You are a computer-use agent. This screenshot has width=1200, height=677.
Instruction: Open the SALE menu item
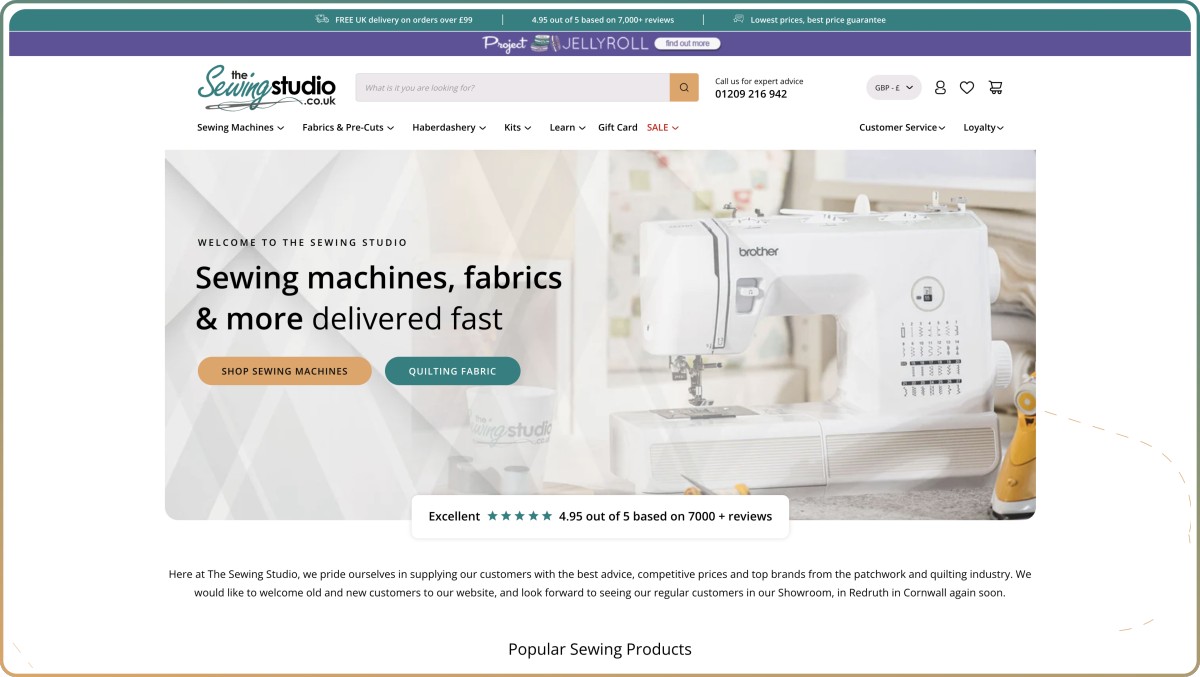point(659,127)
